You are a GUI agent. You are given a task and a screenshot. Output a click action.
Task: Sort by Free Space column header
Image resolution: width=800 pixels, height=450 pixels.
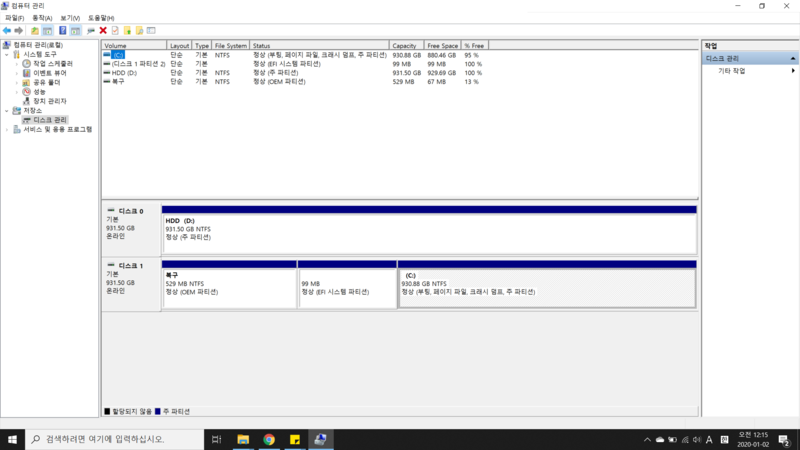point(442,45)
